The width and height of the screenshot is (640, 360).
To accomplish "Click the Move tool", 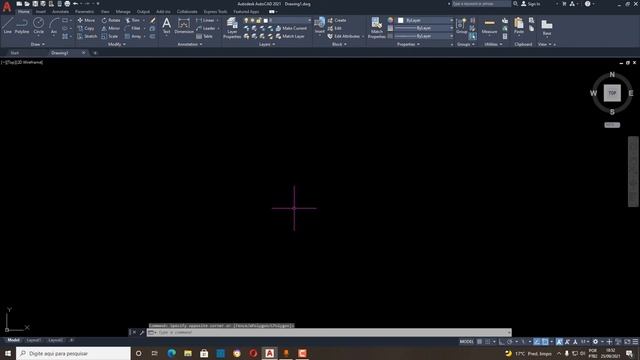I will [86, 20].
